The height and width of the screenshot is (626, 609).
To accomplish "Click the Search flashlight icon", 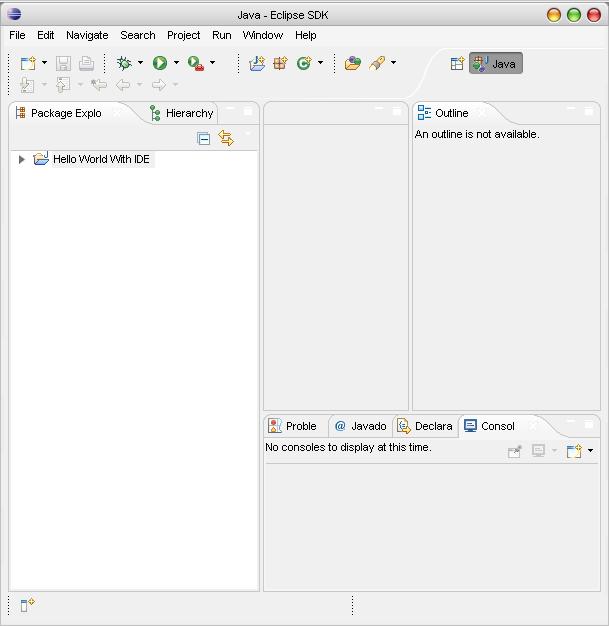I will coord(377,63).
